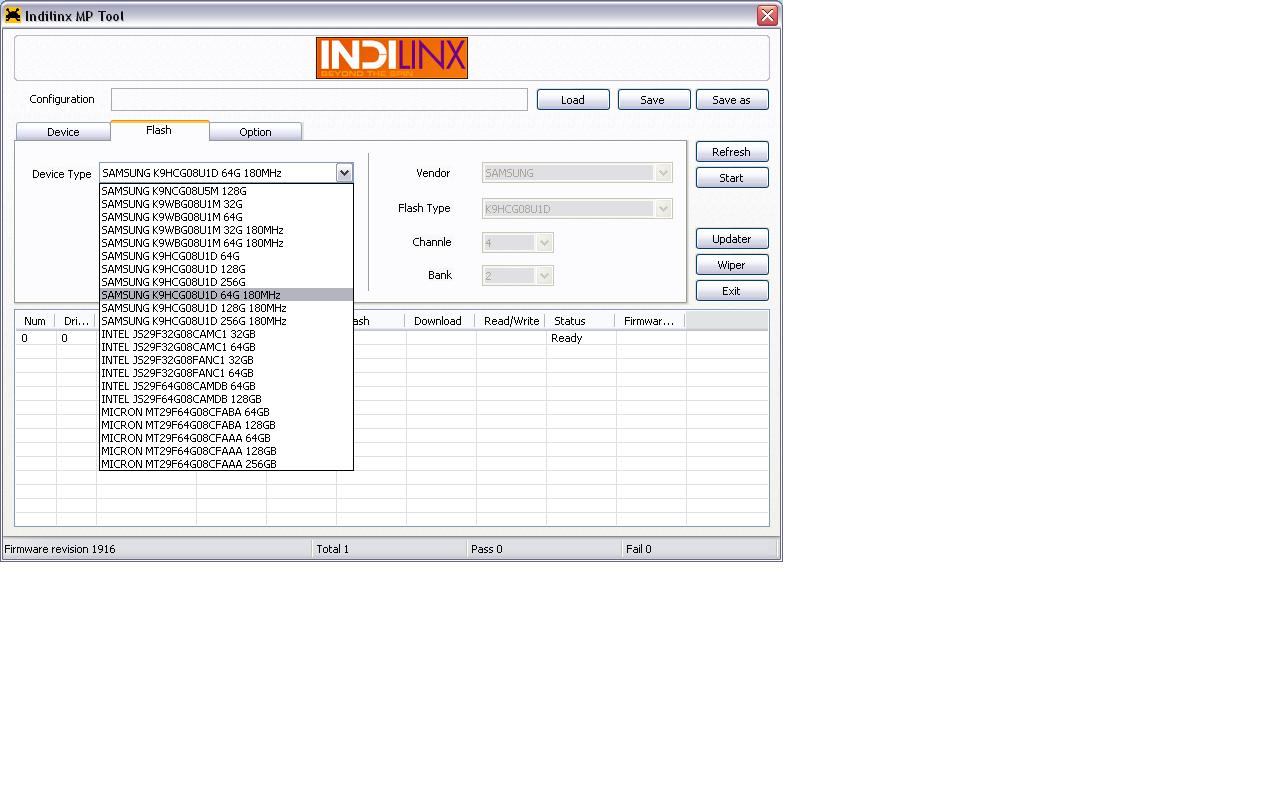Select MICRON MT29F64G08CFAAA 256GB

(x=226, y=464)
